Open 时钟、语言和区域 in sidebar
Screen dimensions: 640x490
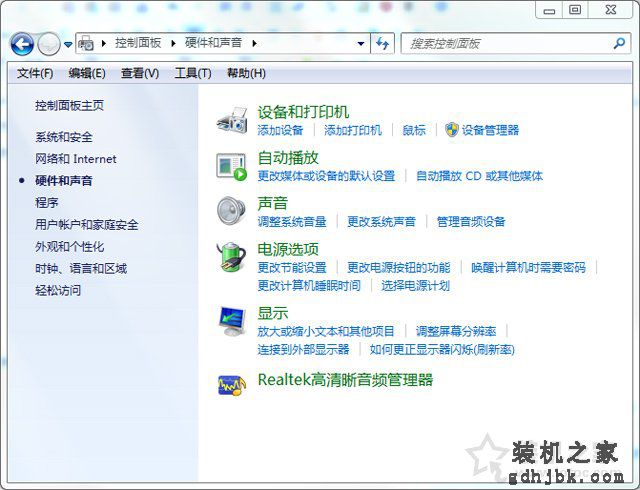point(81,269)
